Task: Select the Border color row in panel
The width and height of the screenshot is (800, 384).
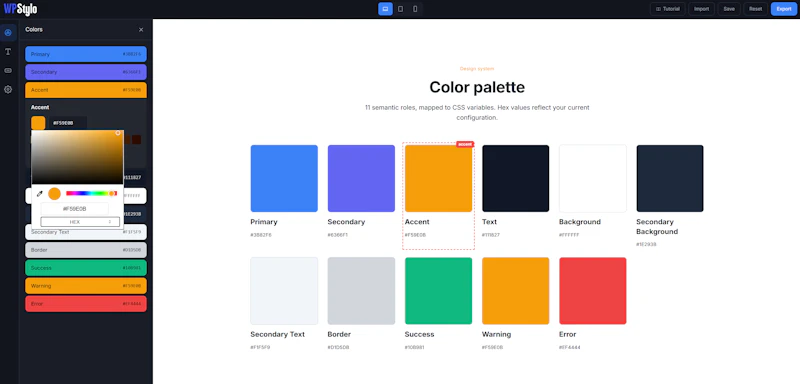Action: coord(86,250)
